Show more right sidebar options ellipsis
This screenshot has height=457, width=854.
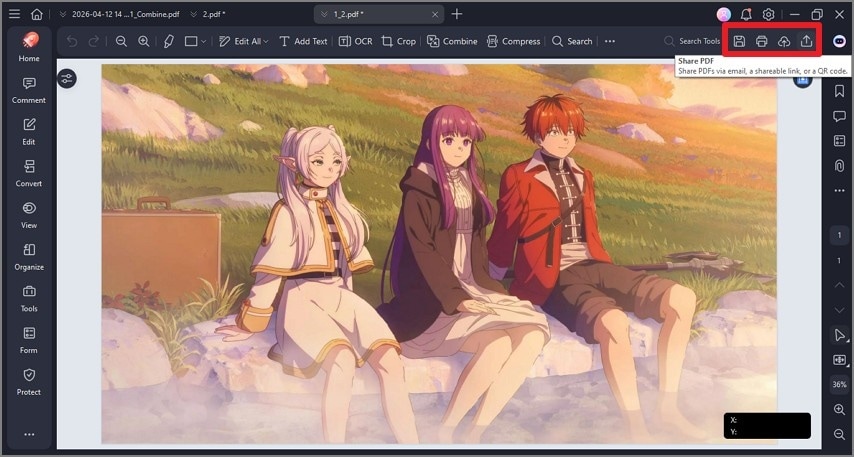[x=839, y=191]
